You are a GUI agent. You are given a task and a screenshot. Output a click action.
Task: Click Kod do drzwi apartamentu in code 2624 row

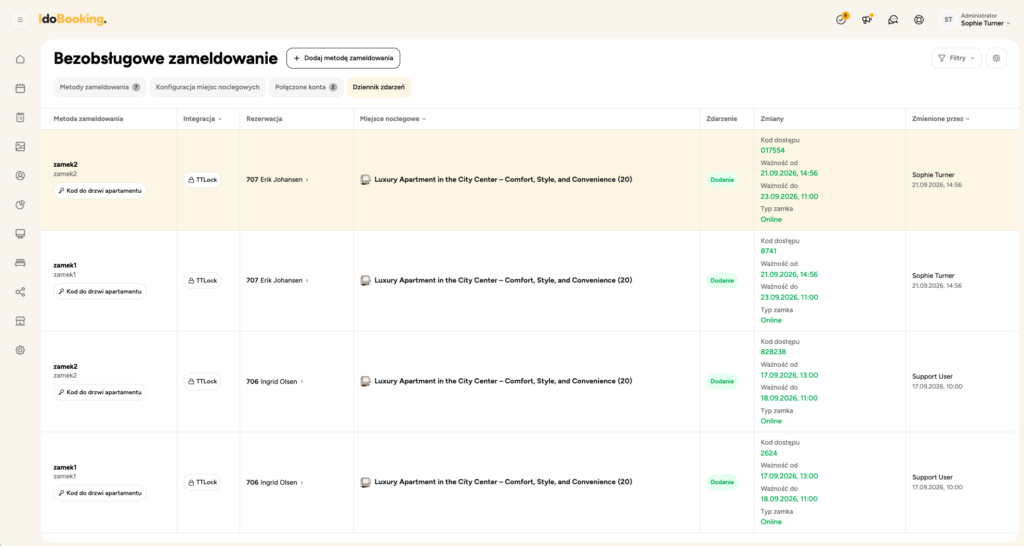[100, 493]
